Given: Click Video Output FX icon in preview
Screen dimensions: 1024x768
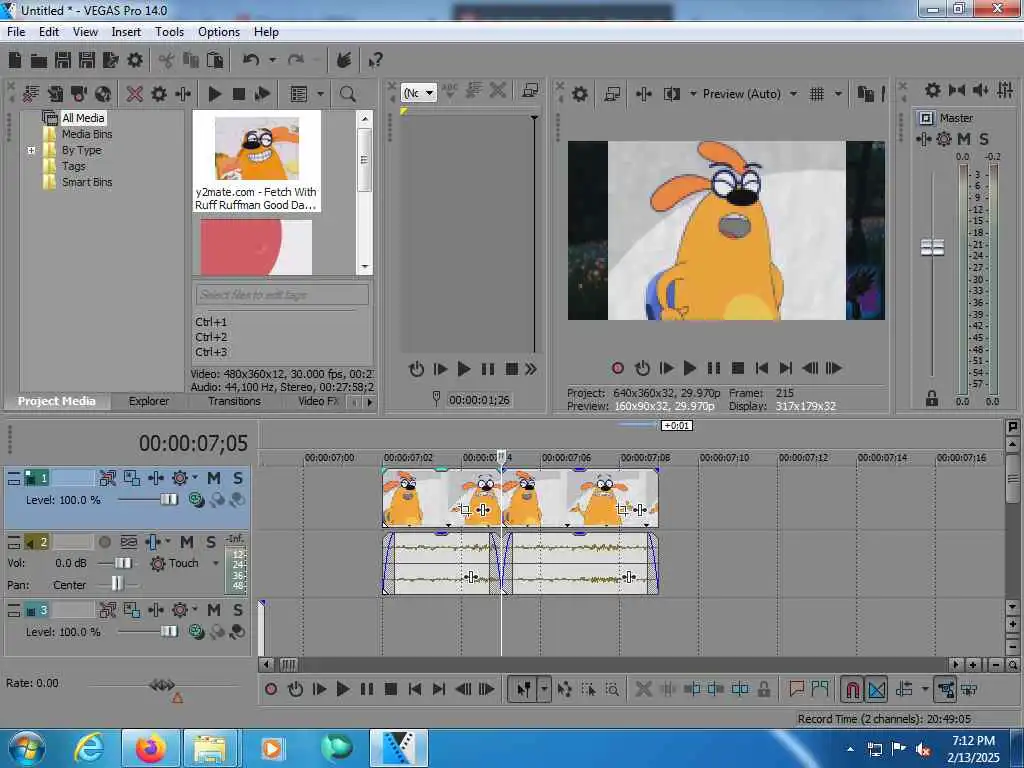Looking at the screenshot, I should pos(644,94).
